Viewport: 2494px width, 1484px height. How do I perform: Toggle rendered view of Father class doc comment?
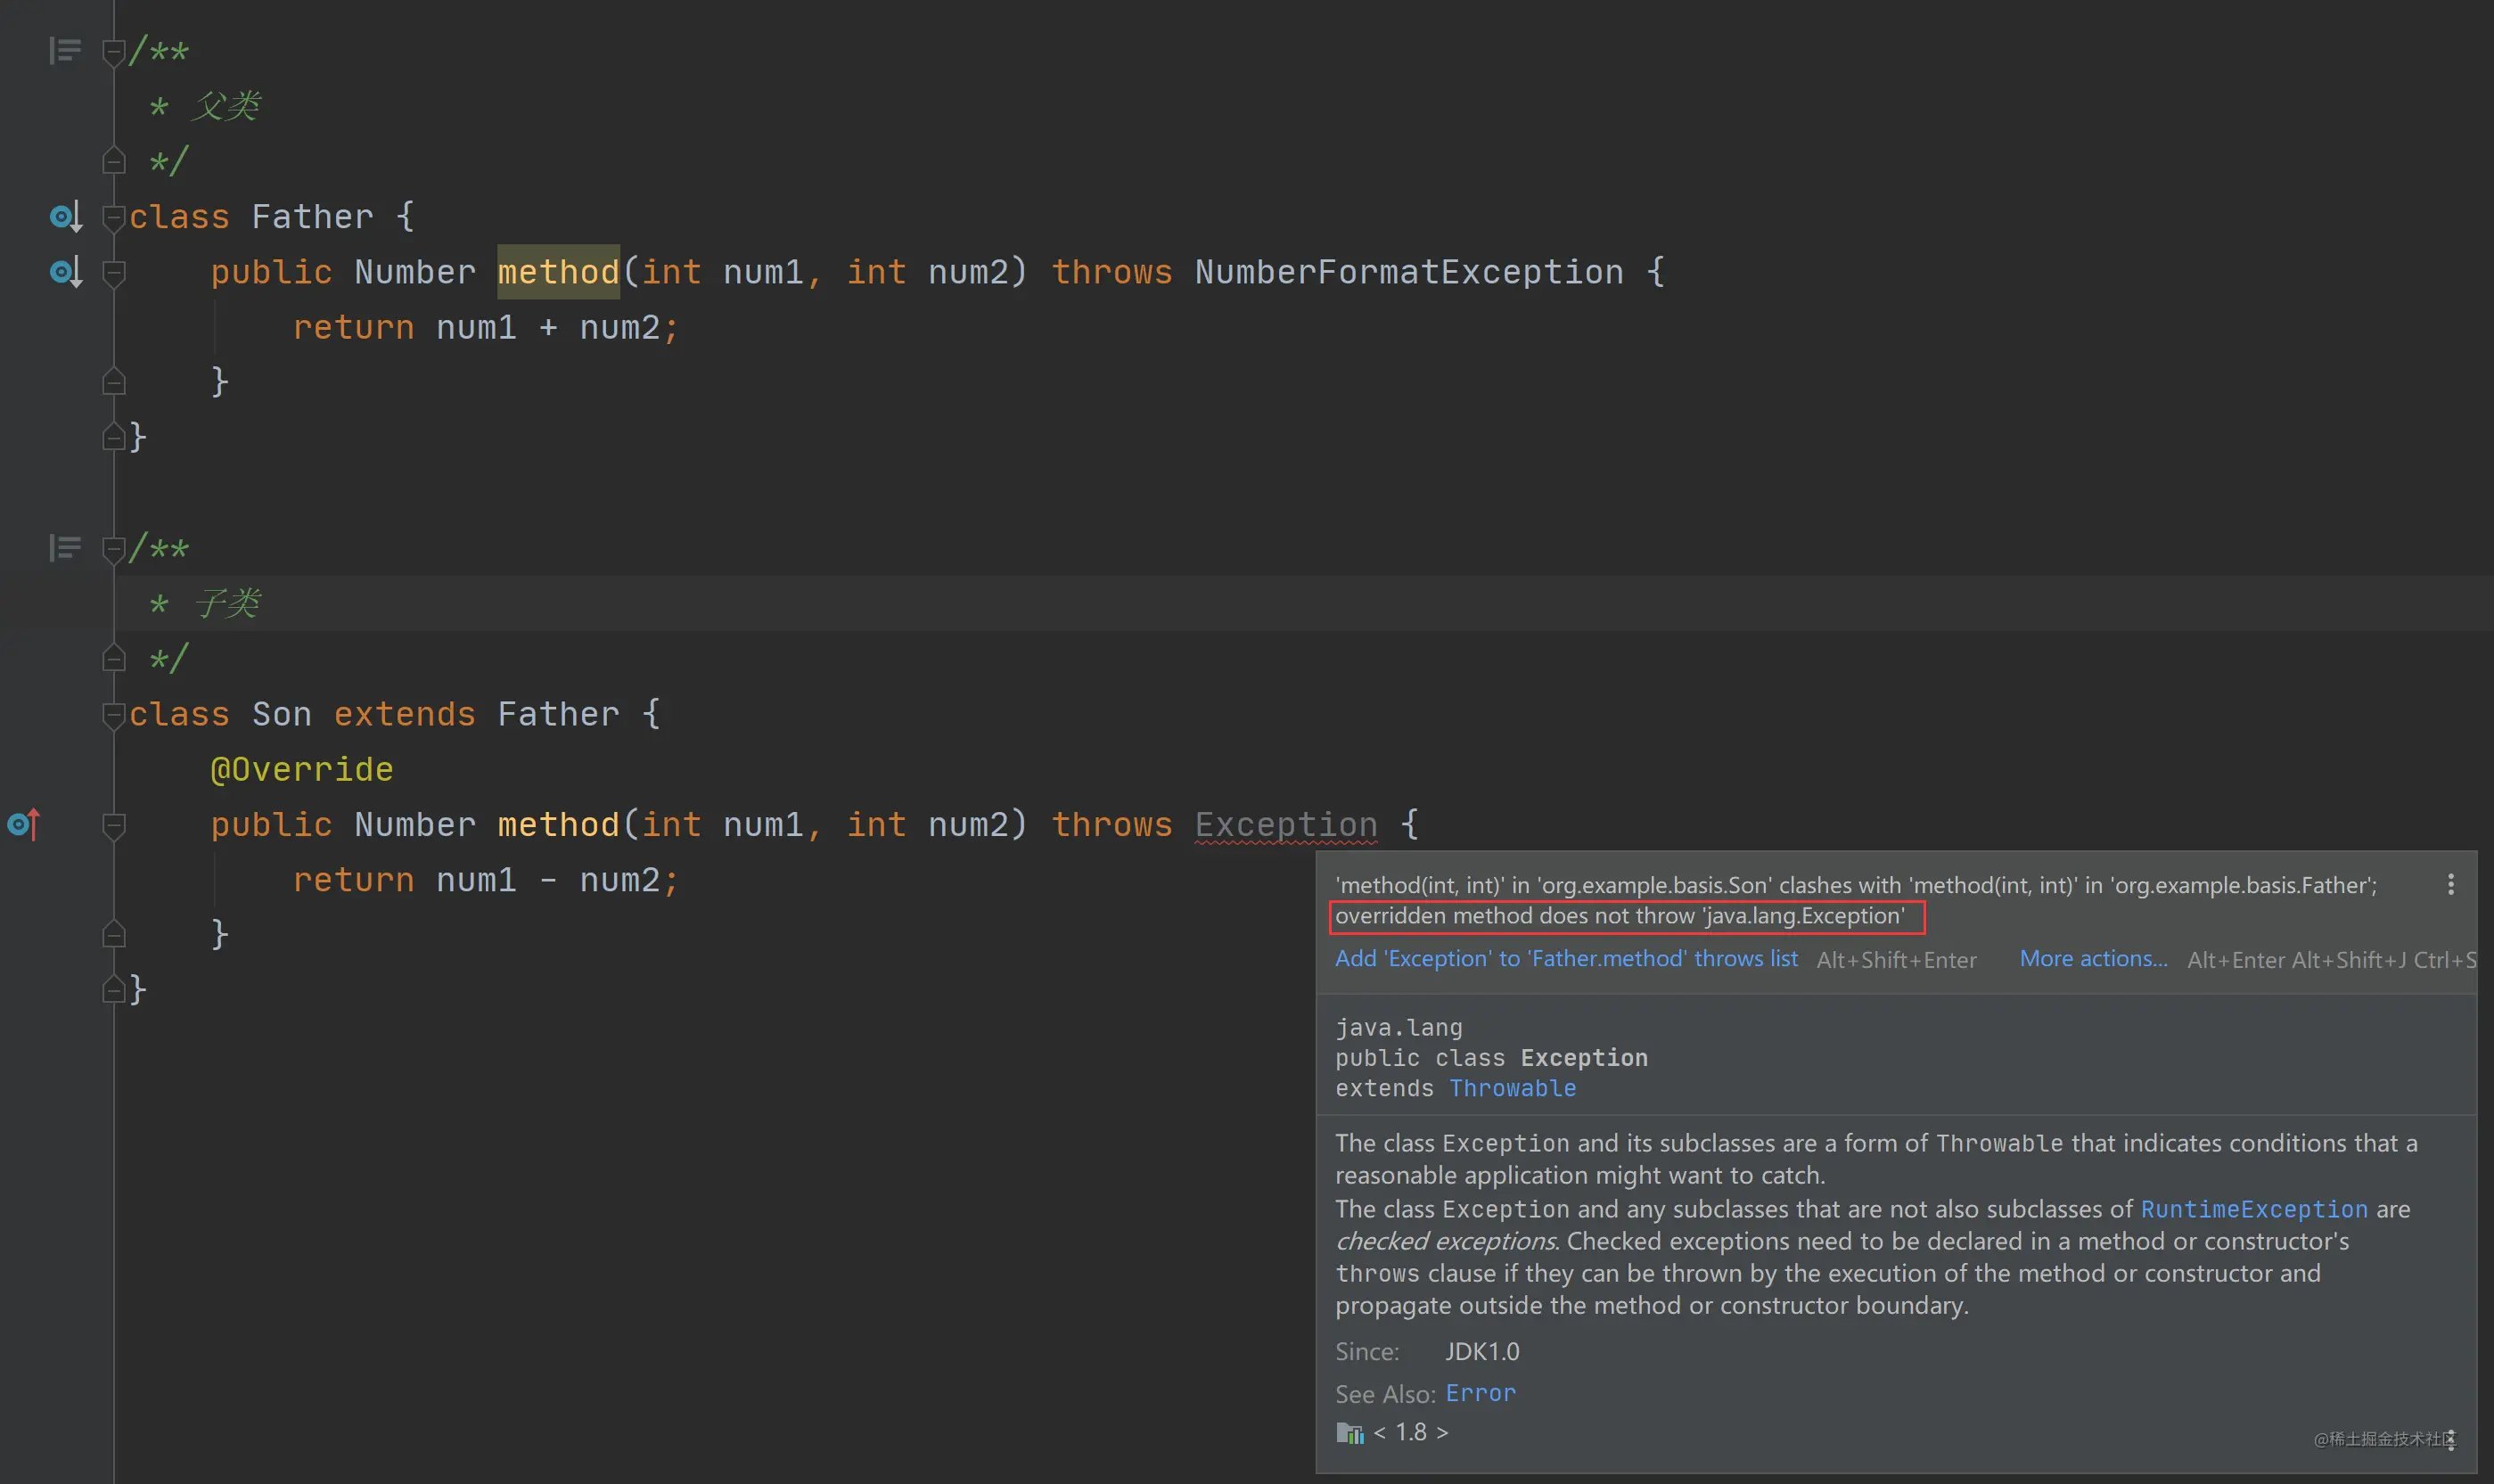65,50
